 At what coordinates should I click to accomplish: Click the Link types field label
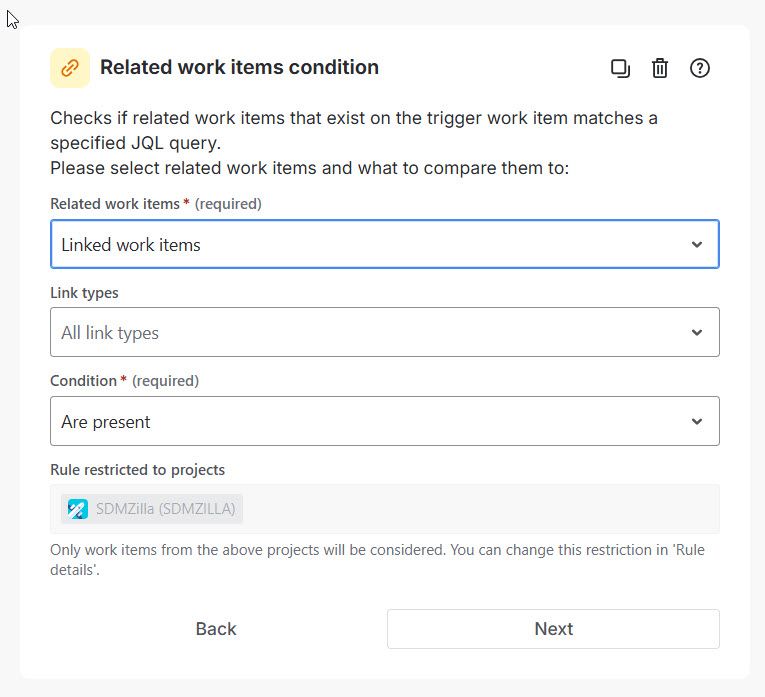(x=84, y=293)
